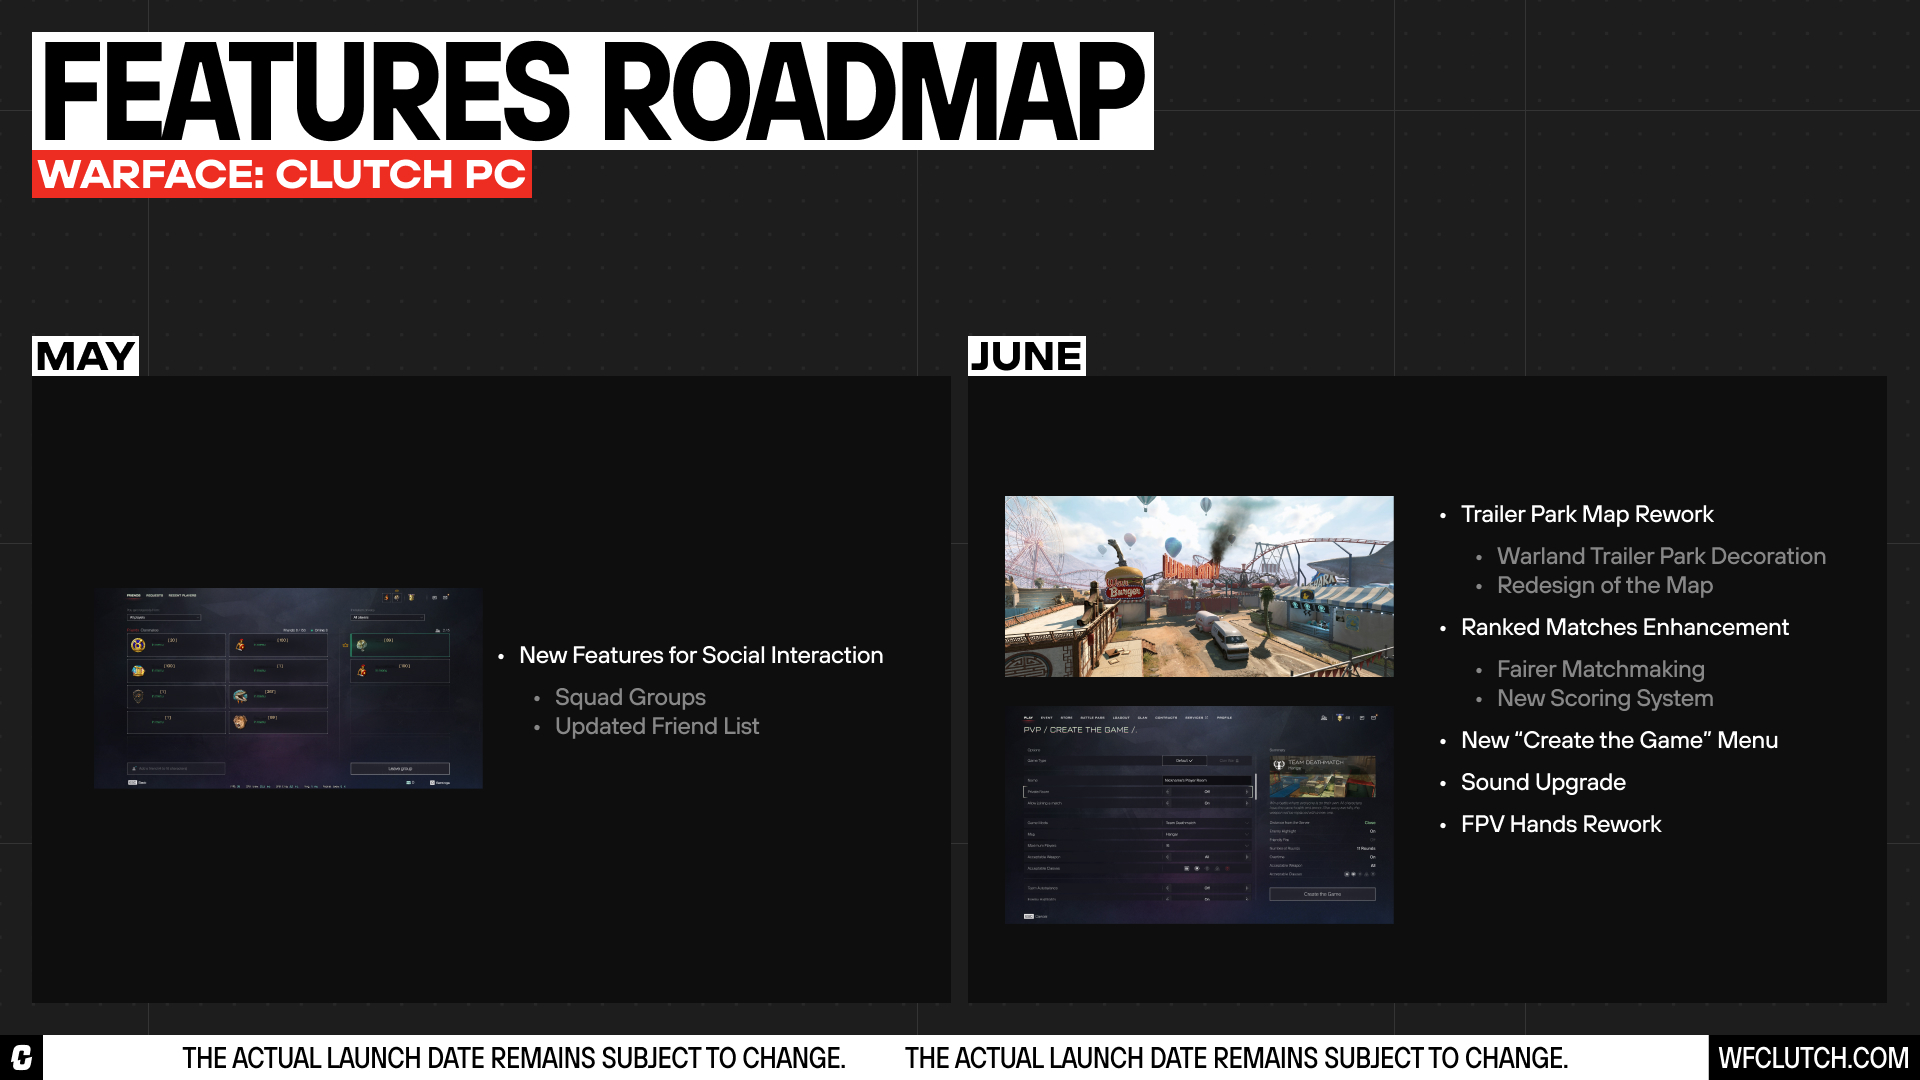Viewport: 1920px width, 1080px height.
Task: Open the Trailer Park map screenshot
Action: (1199, 586)
